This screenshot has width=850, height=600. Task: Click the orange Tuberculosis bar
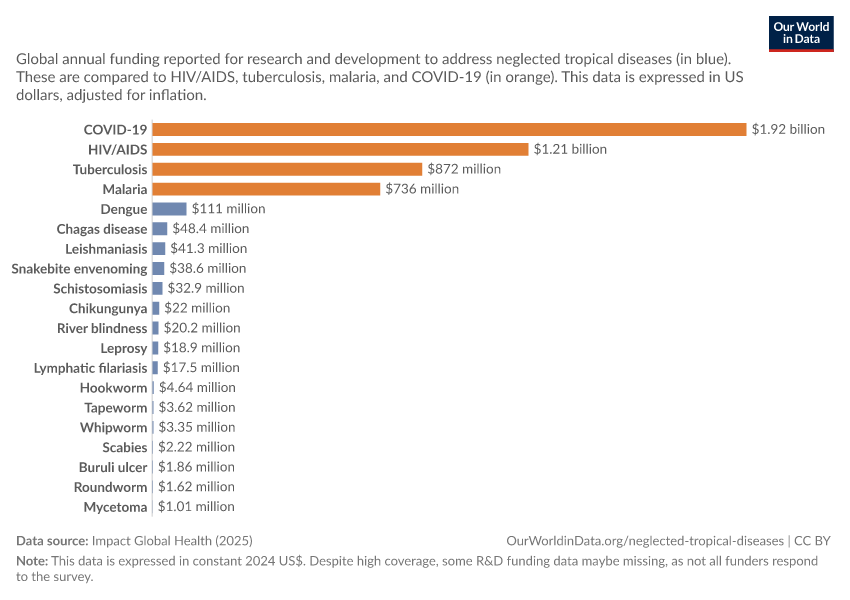(x=287, y=169)
